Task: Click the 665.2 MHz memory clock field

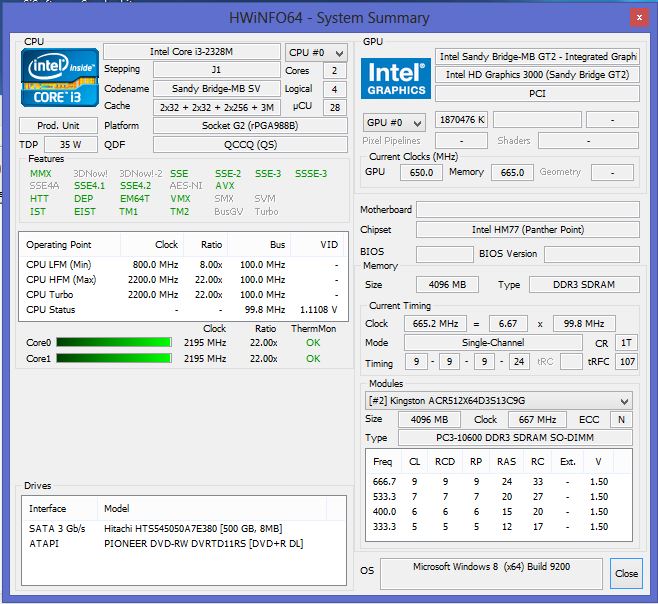Action: click(435, 324)
